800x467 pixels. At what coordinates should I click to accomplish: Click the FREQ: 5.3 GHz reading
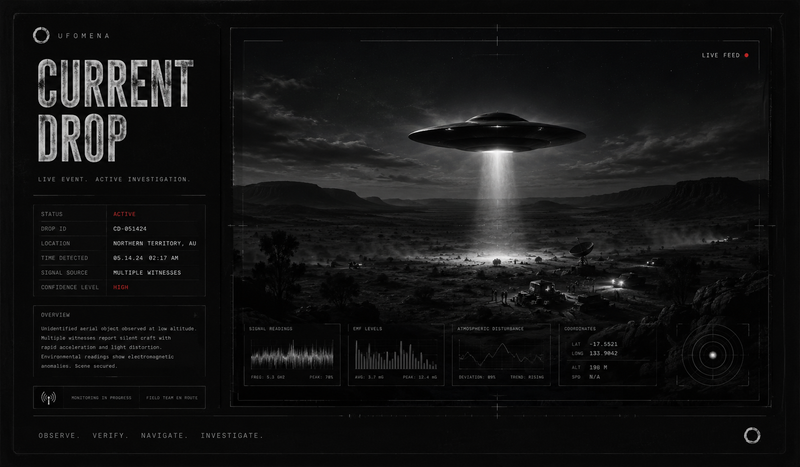coord(268,377)
